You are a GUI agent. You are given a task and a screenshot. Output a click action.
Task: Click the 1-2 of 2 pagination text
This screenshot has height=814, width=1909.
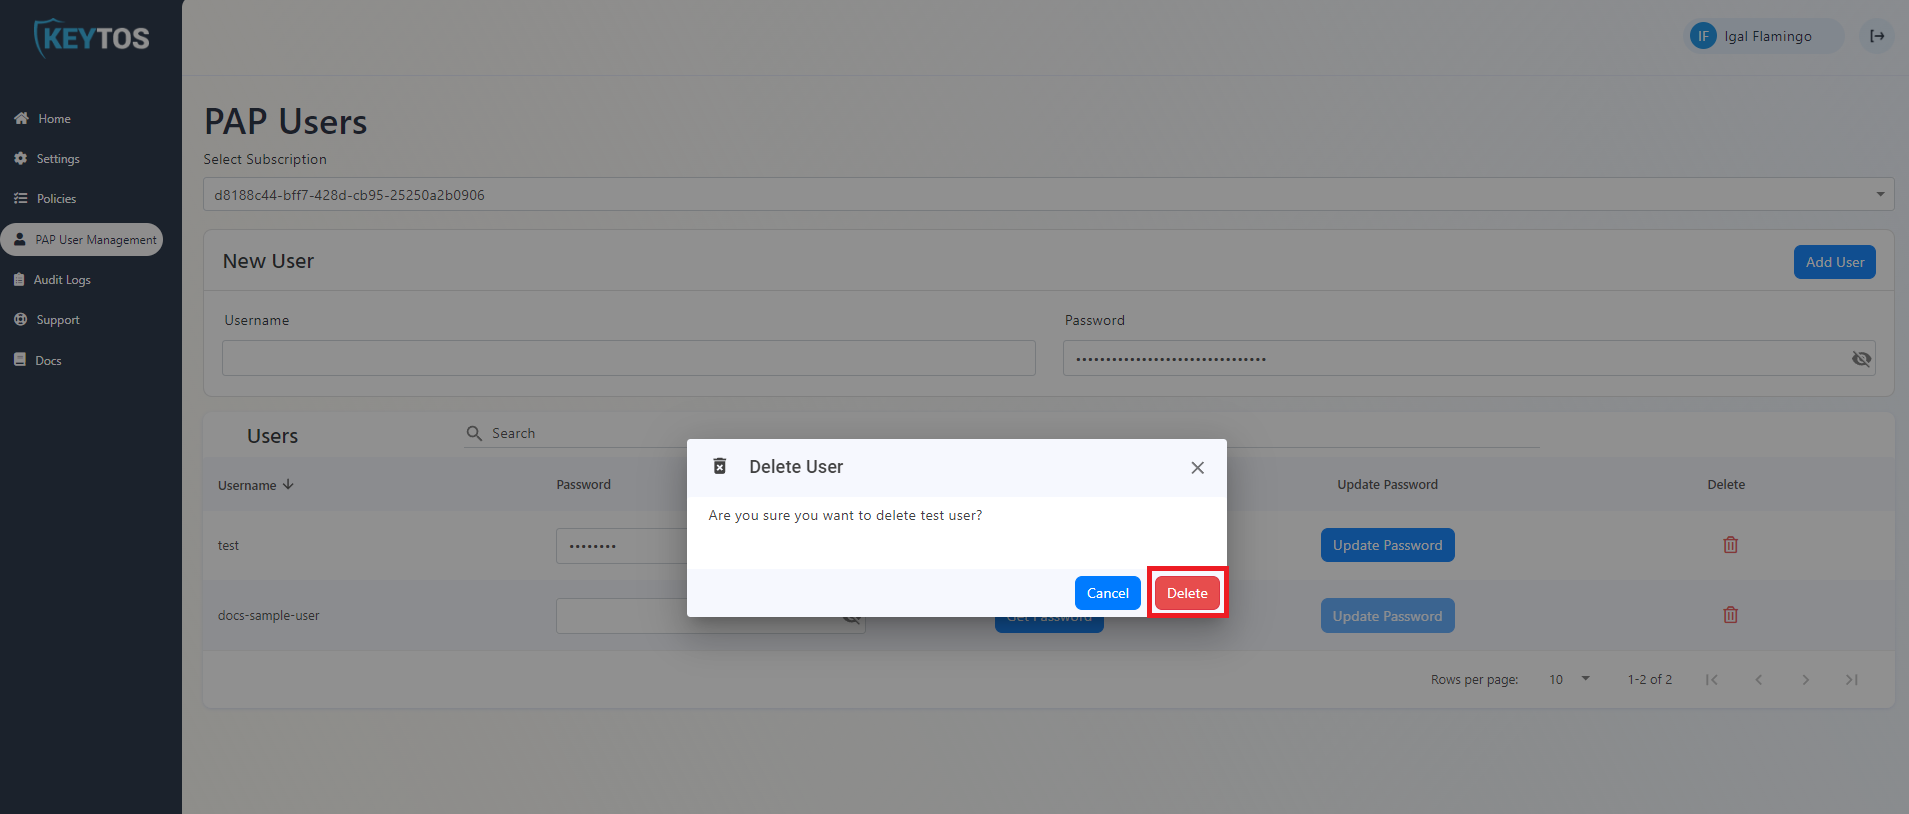click(1649, 680)
